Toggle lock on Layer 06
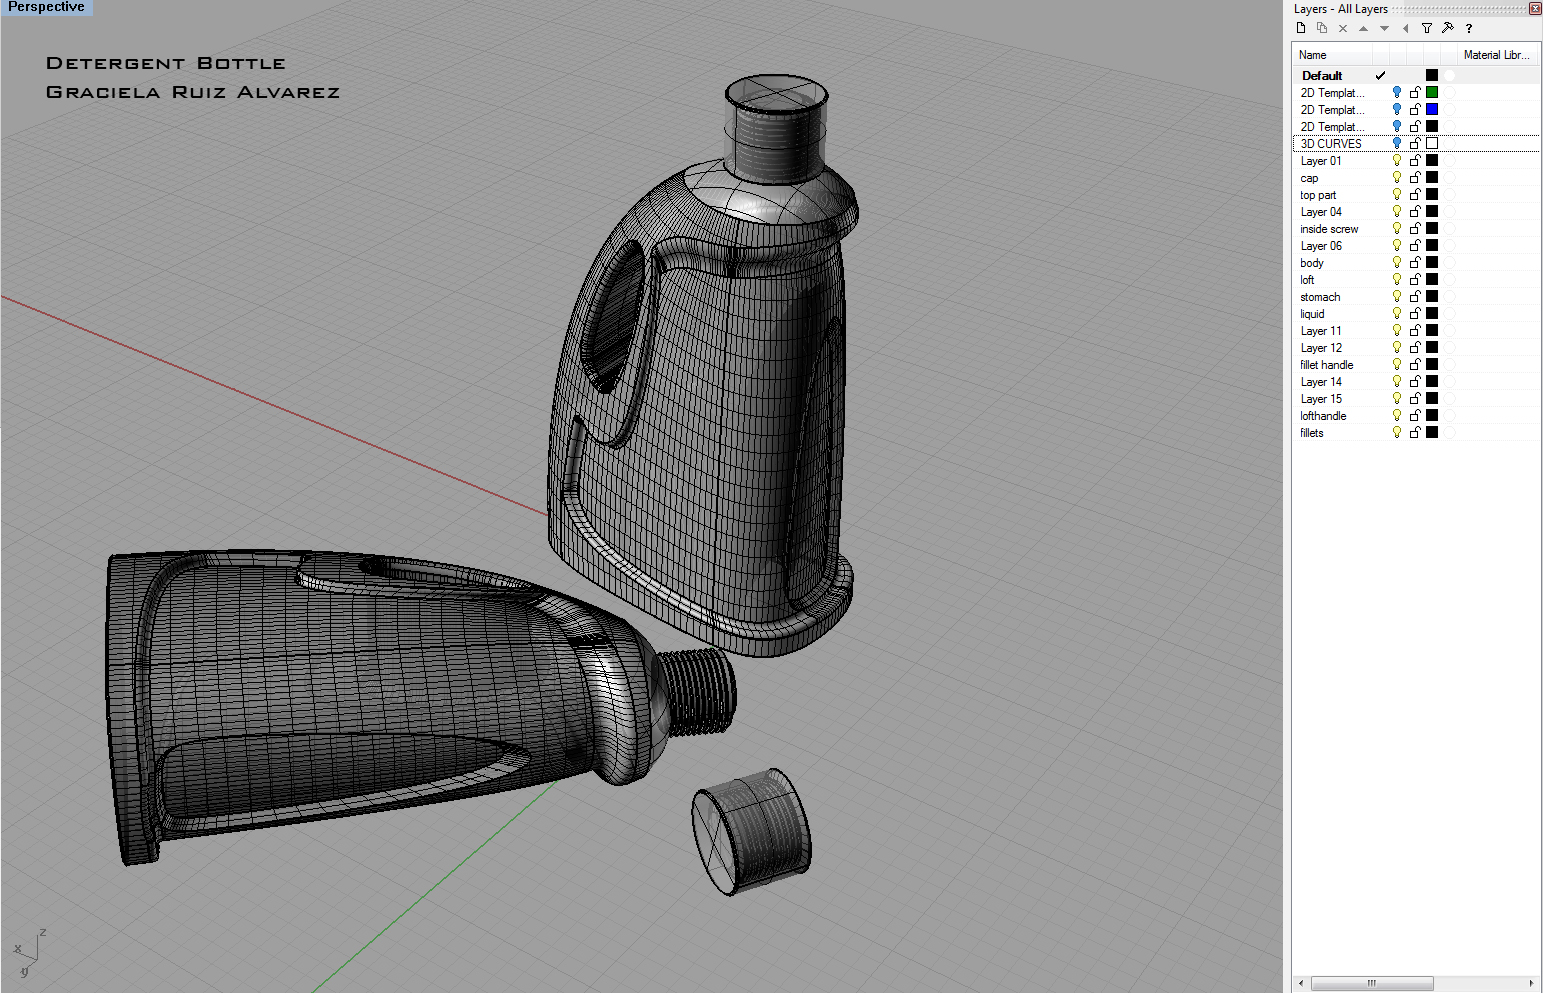This screenshot has width=1543, height=993. [x=1415, y=245]
